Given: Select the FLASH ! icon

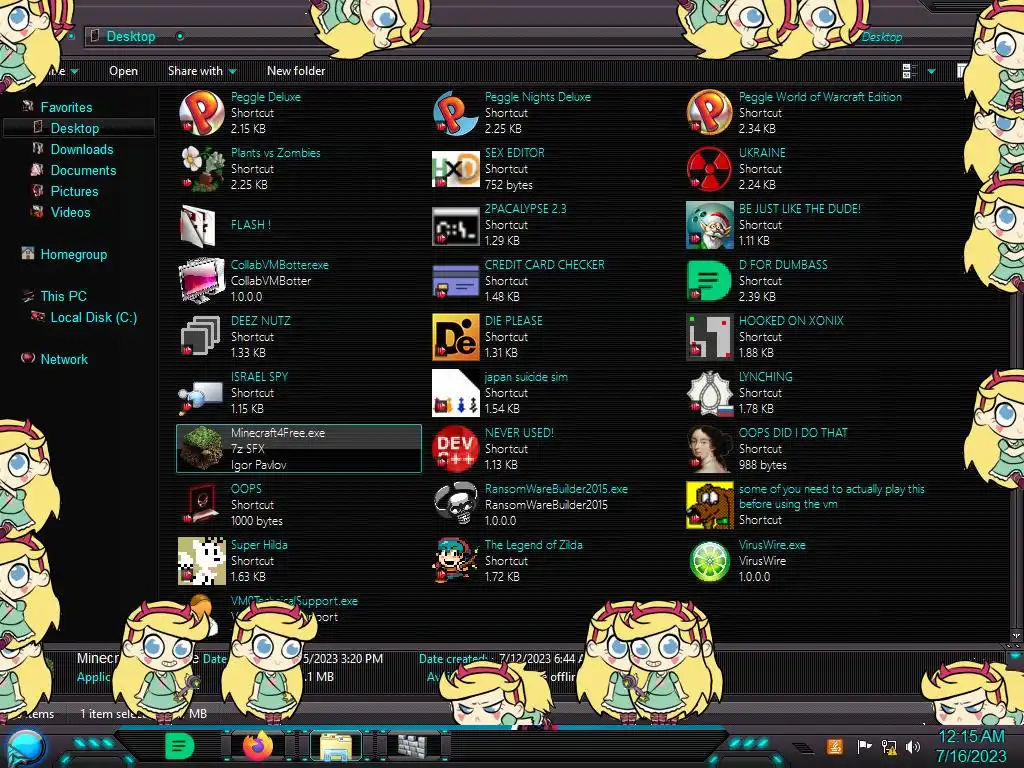Looking at the screenshot, I should coord(198,225).
